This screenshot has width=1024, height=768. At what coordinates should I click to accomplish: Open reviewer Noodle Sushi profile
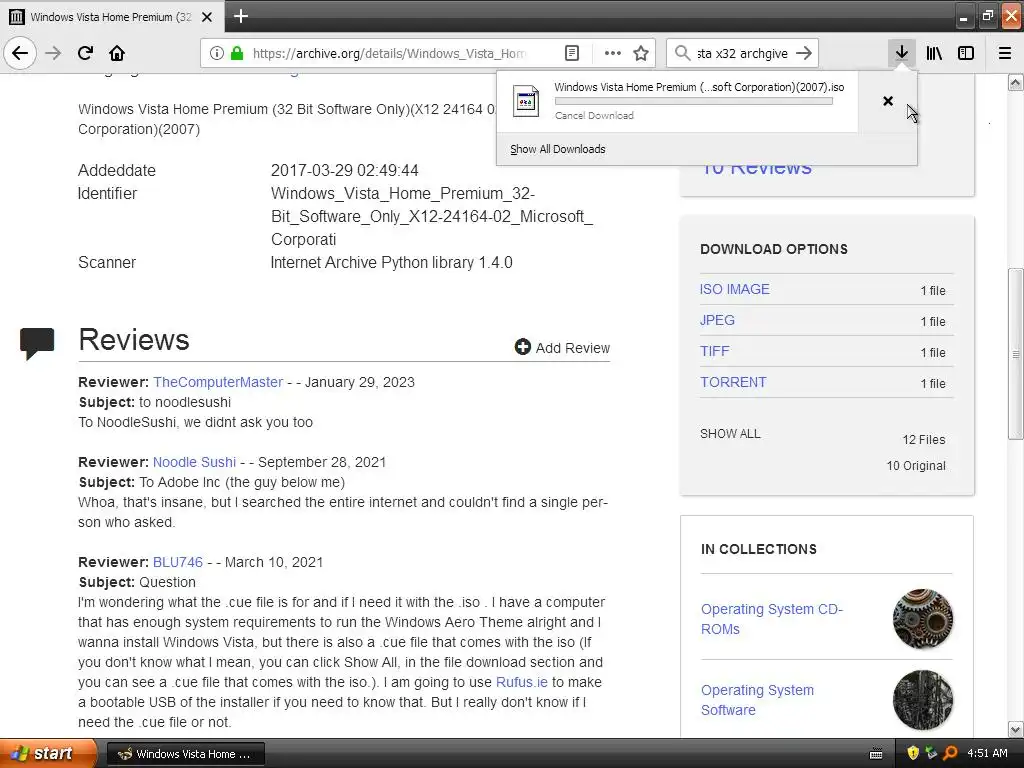tap(194, 462)
